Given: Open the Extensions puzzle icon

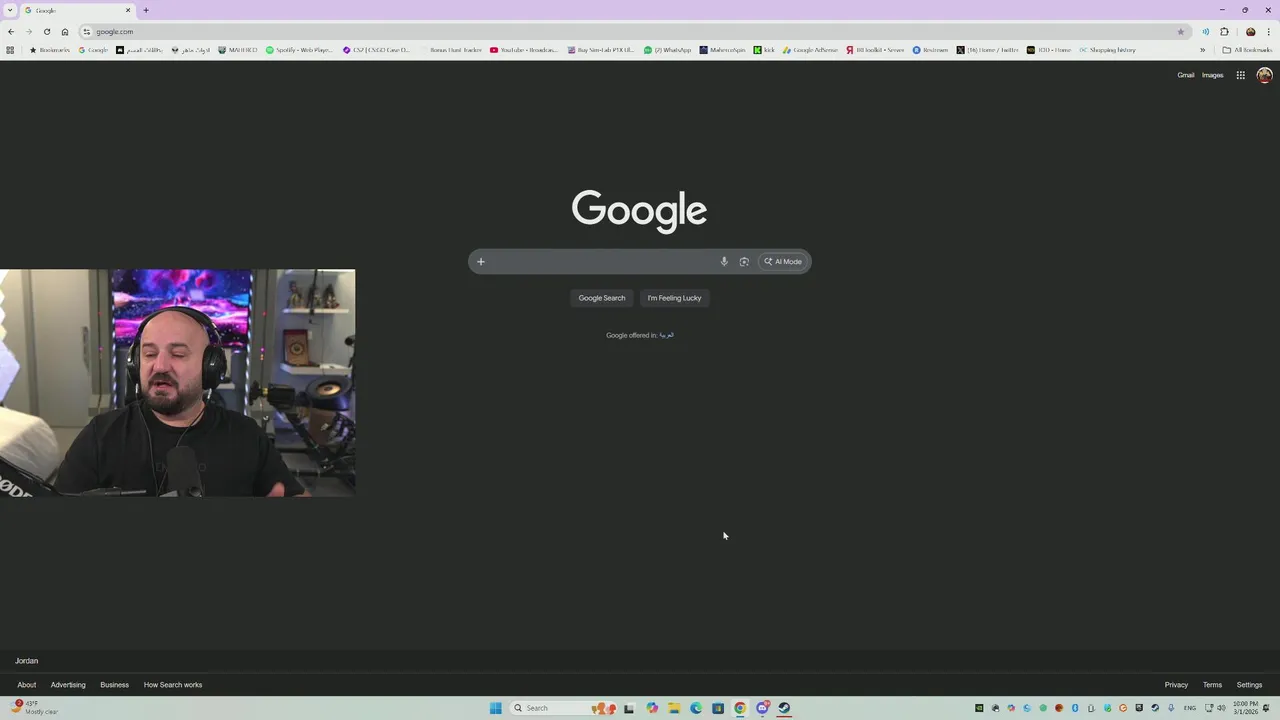Looking at the screenshot, I should tap(1224, 31).
